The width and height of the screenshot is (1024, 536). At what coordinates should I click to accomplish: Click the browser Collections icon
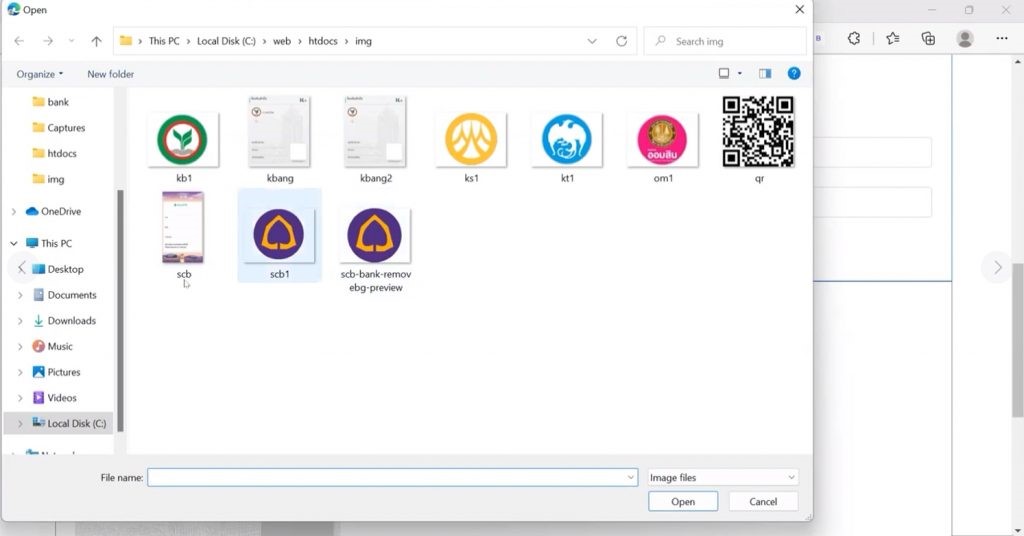[928, 38]
